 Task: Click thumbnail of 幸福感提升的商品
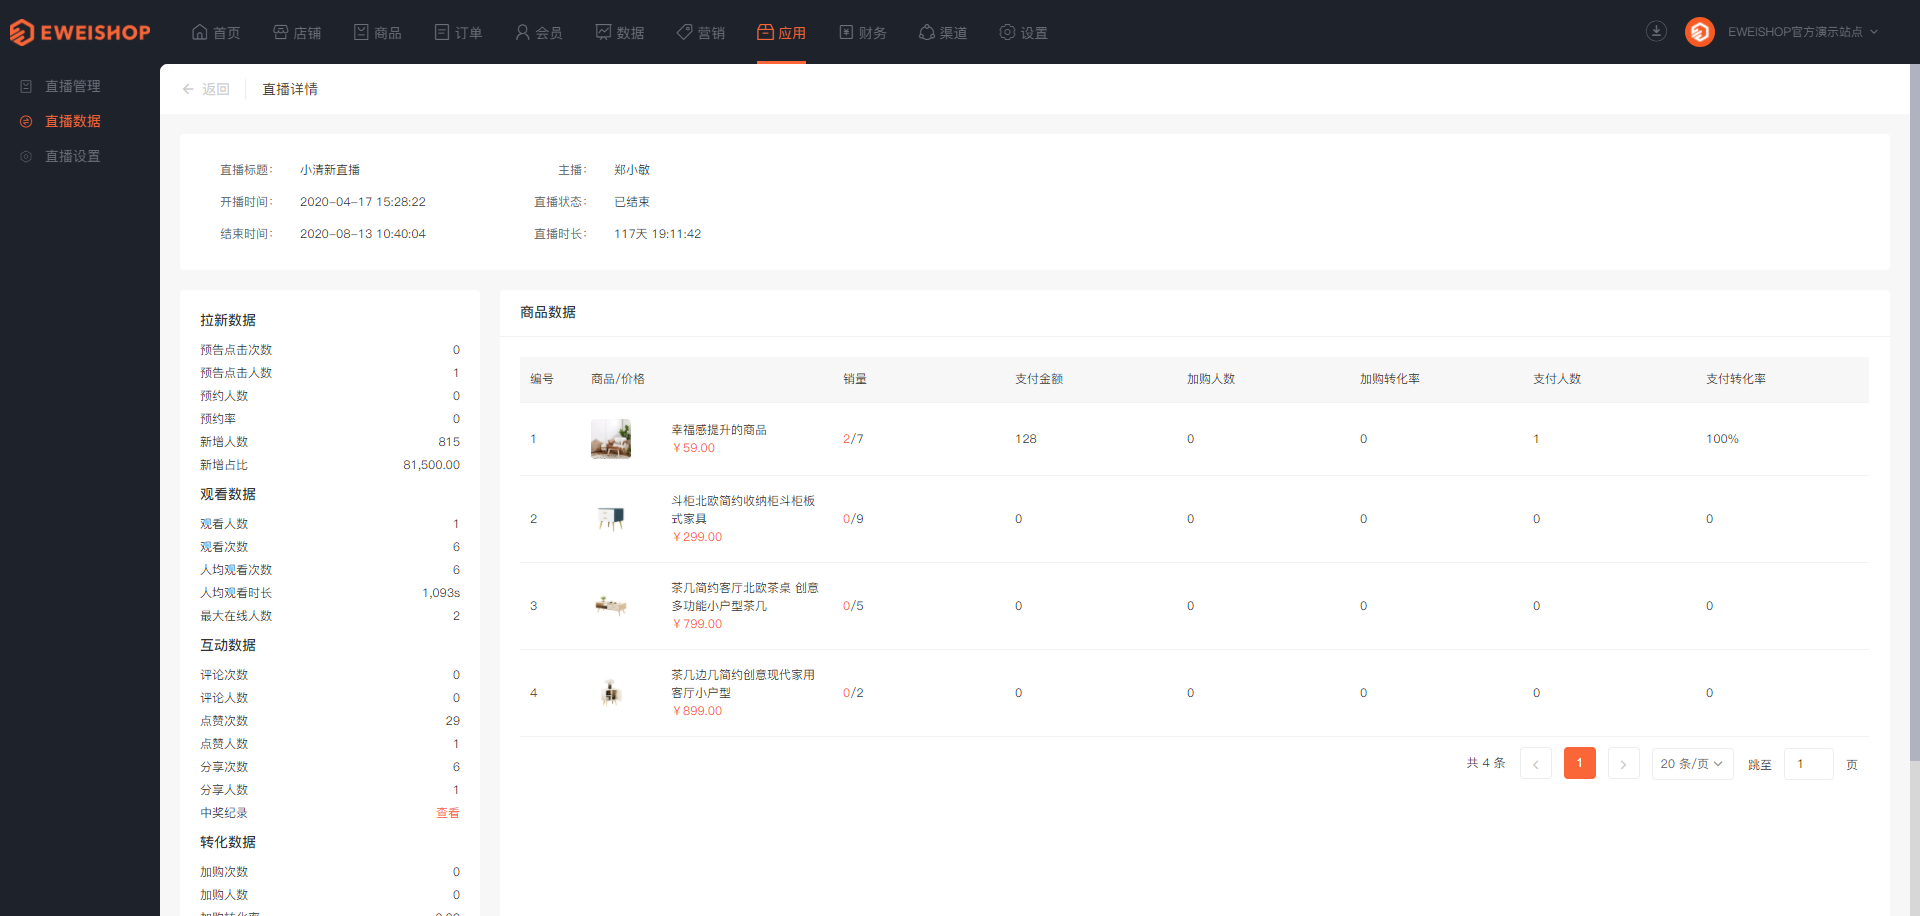point(611,439)
